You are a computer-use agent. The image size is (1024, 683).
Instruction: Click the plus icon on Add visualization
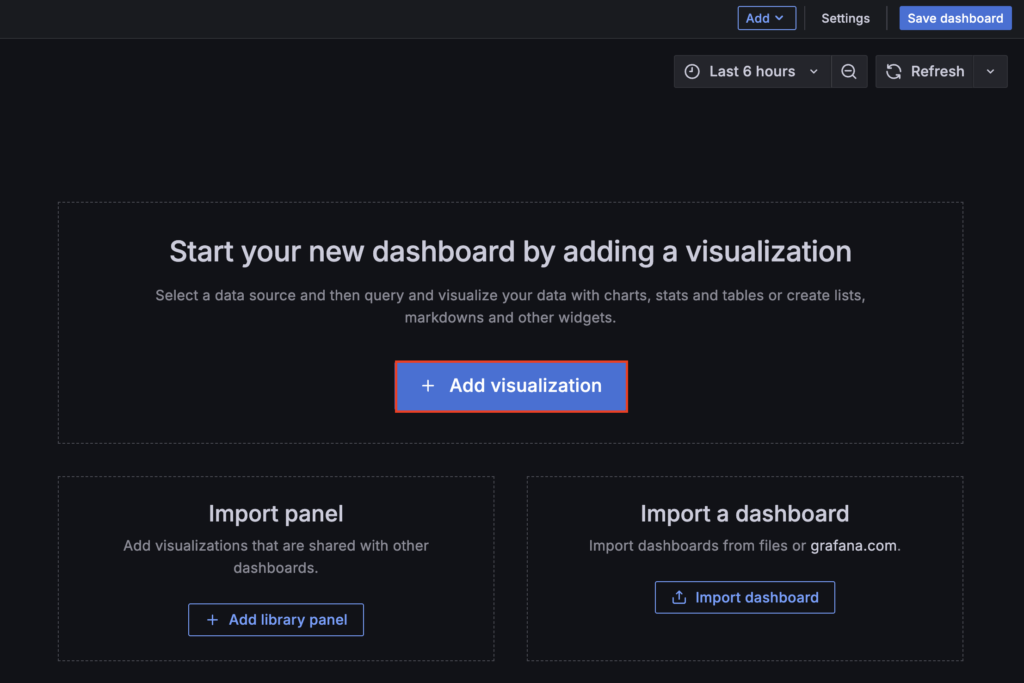click(429, 386)
